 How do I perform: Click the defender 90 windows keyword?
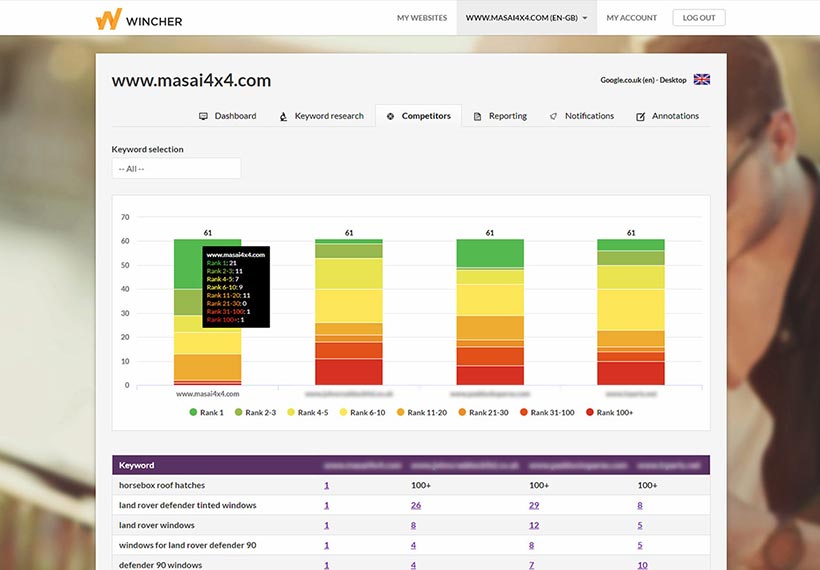coord(160,565)
